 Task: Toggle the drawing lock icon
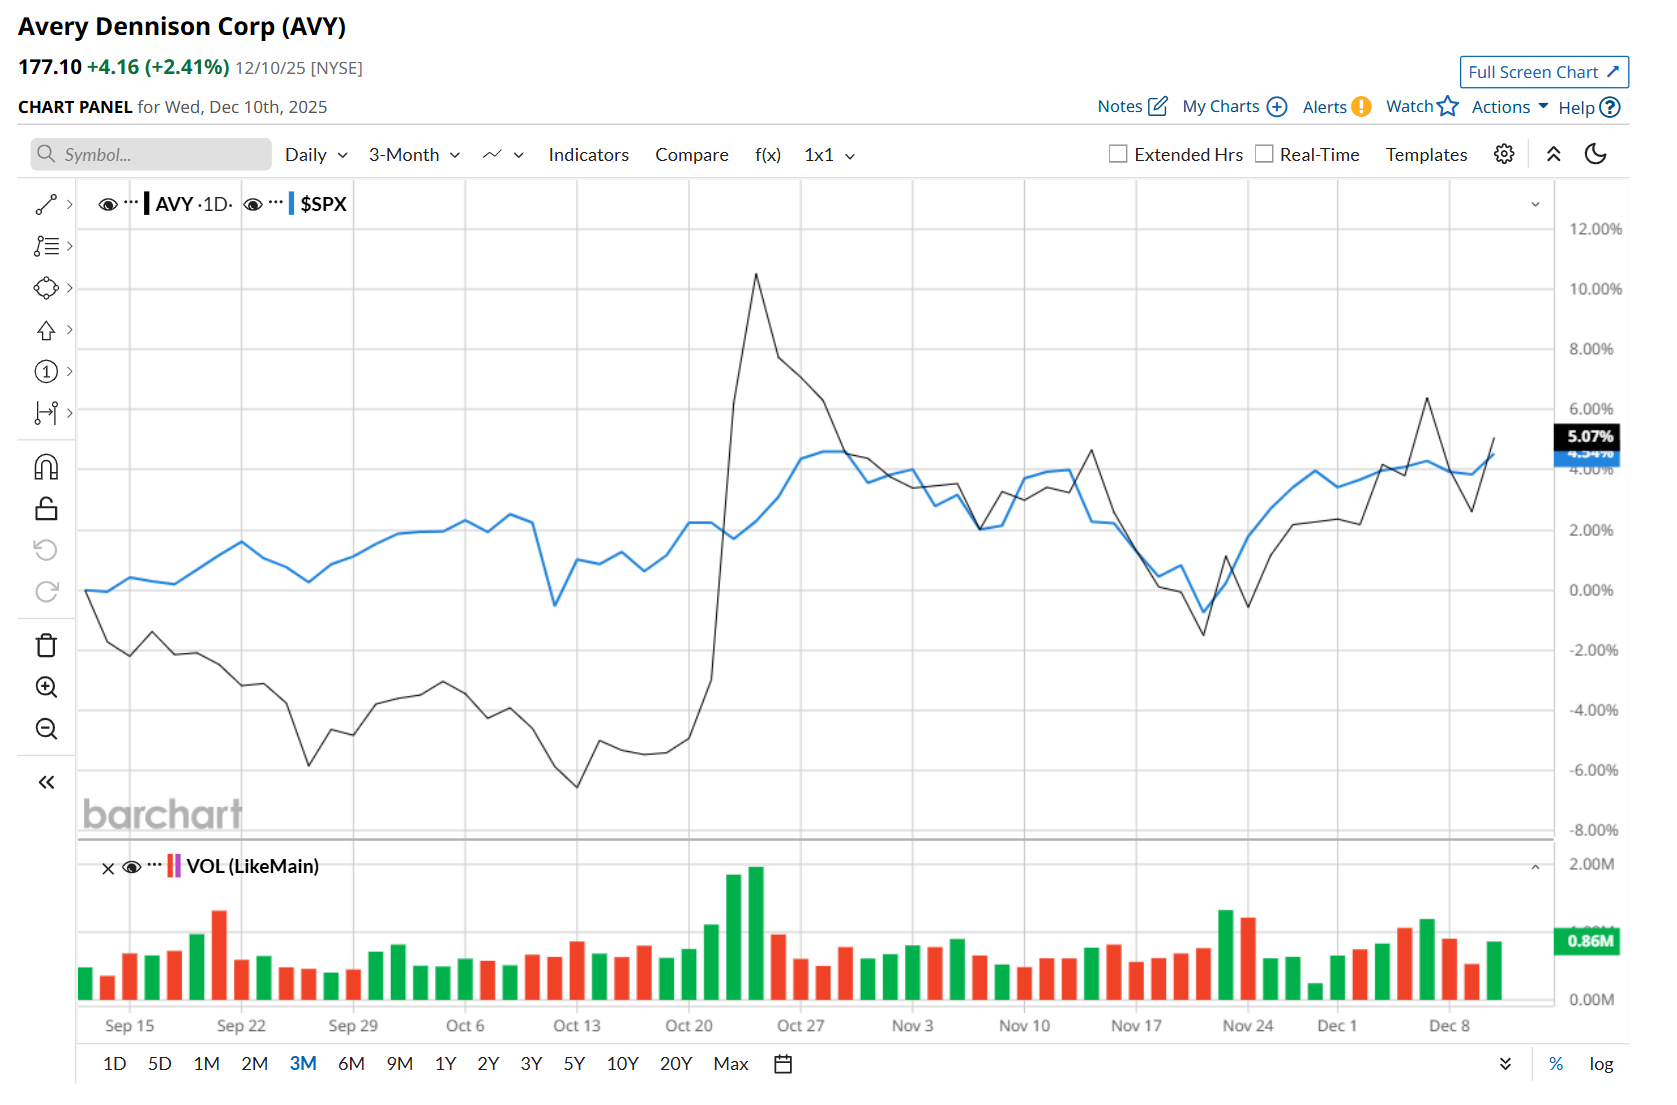[46, 509]
